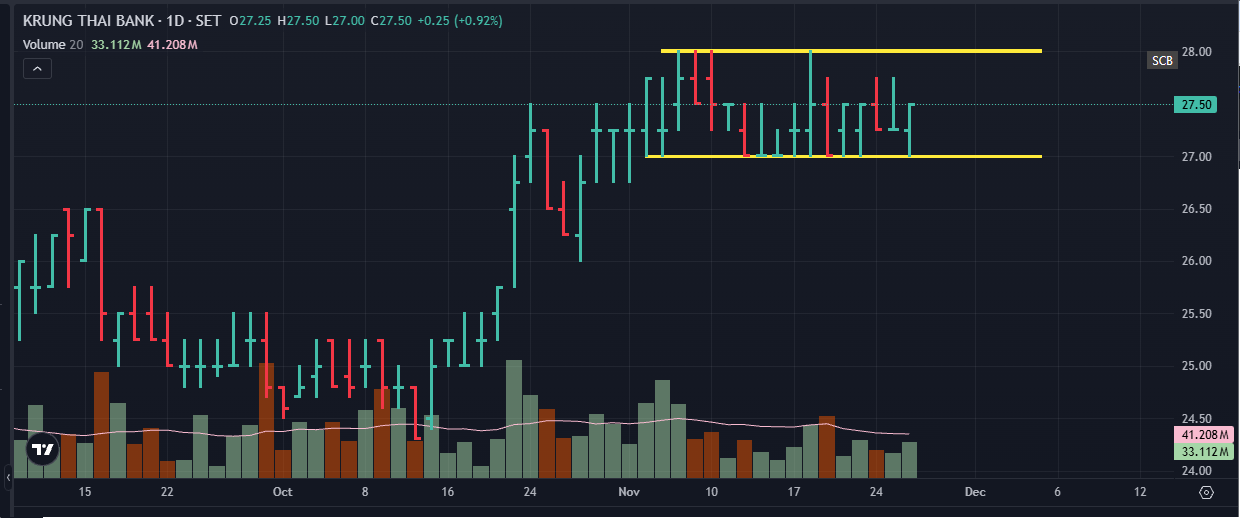Click the open value O27.25 in legend
Screen dimensions: 1240x518
[250, 20]
